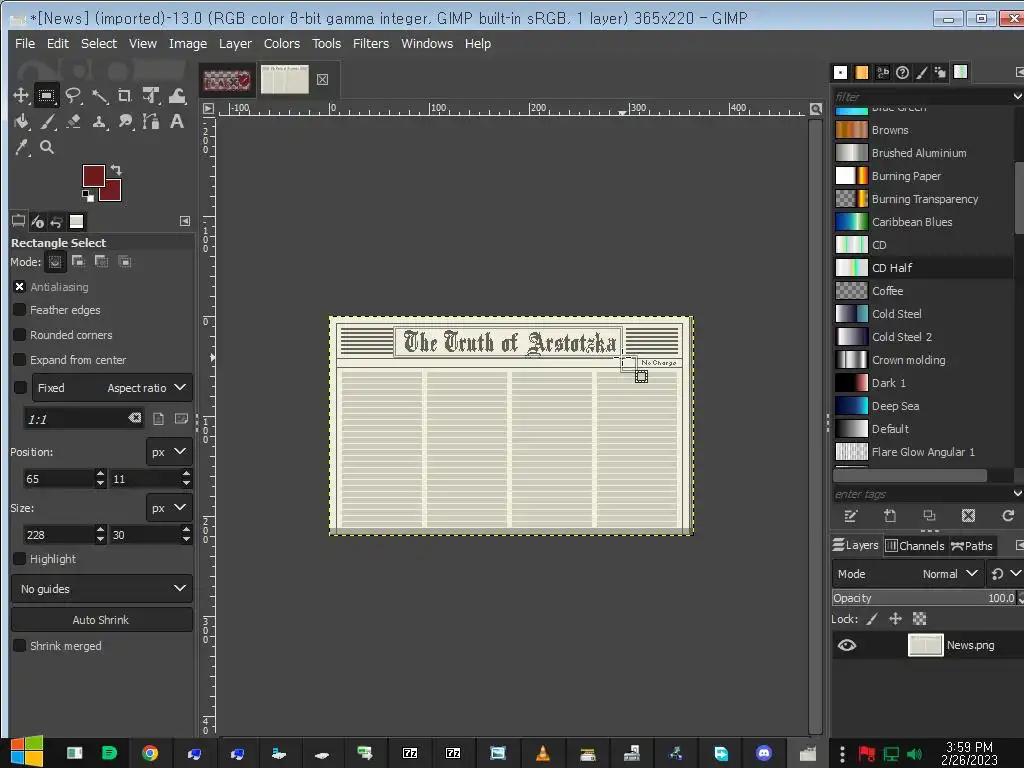Open tool options tab configuration menu
This screenshot has height=768, width=1024.
click(185, 221)
